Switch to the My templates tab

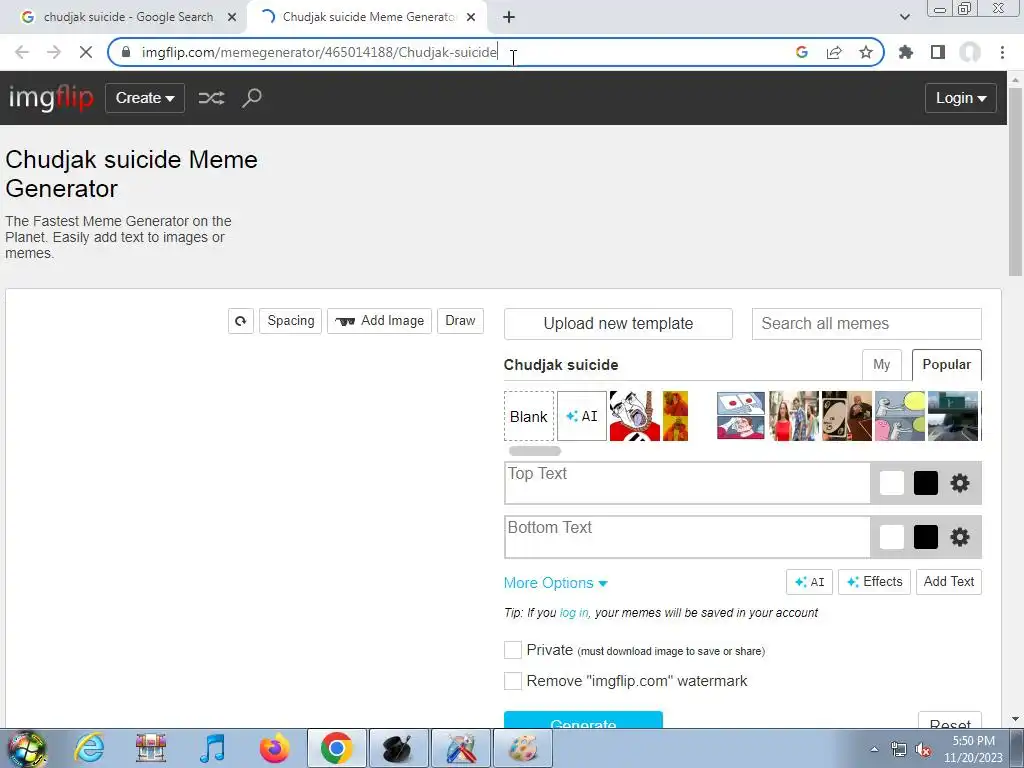[882, 364]
